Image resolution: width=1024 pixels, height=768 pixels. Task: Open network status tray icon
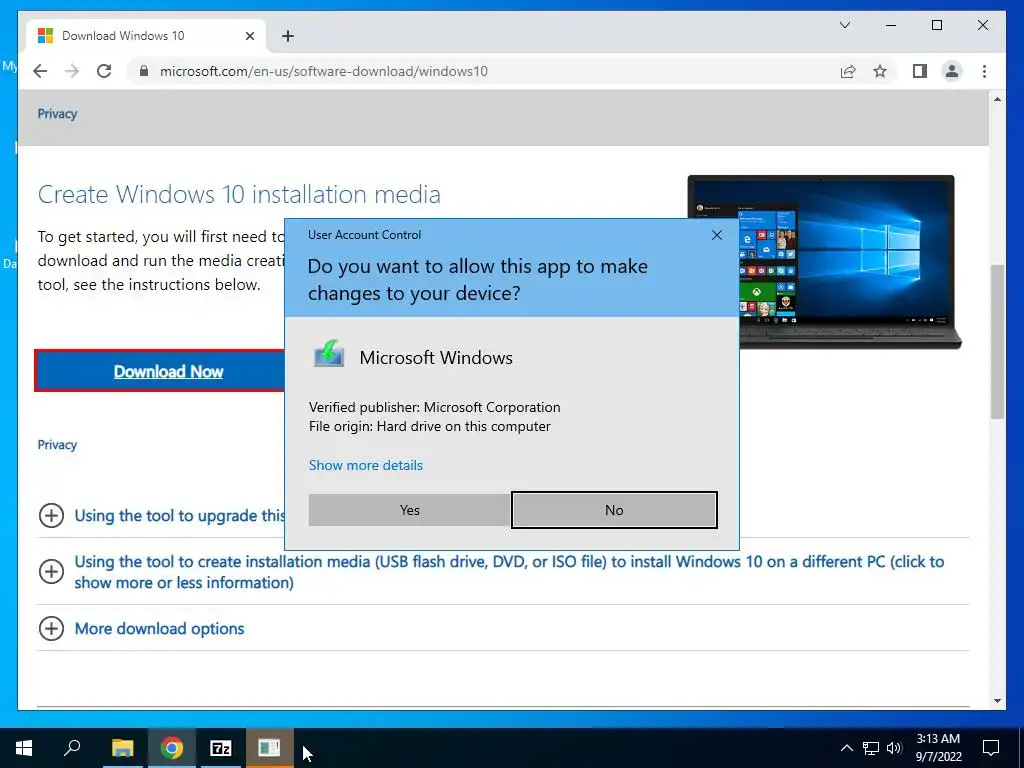tap(871, 748)
